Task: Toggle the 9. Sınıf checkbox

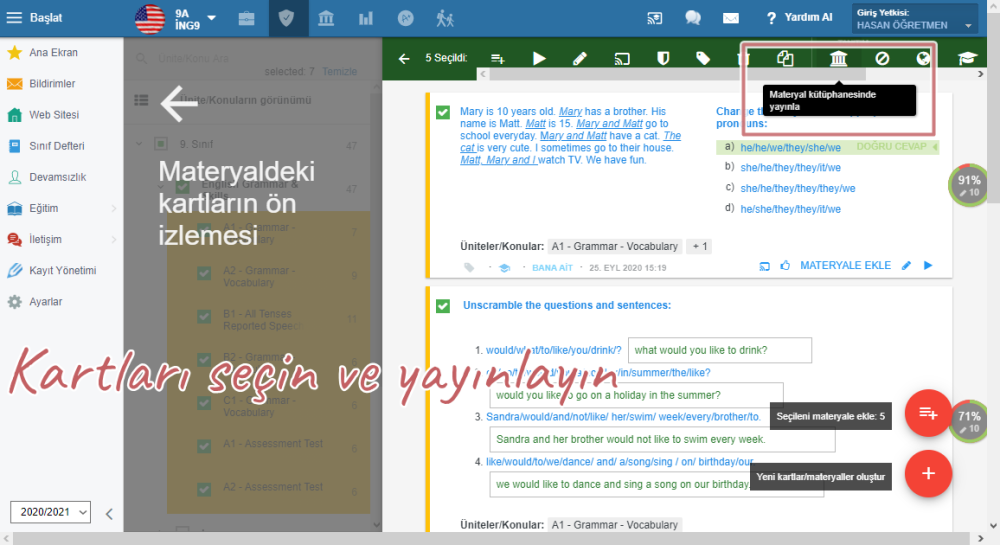Action: [161, 144]
